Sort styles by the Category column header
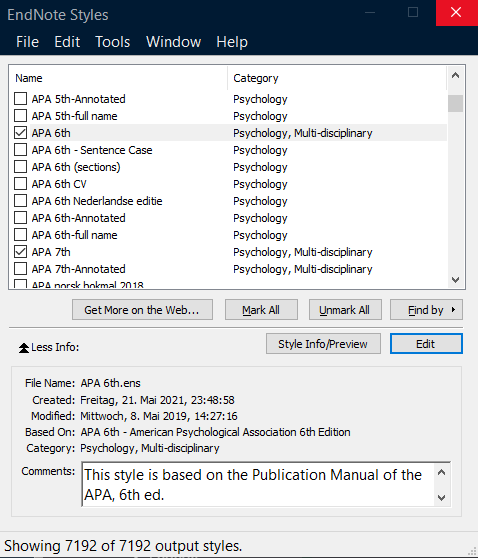The width and height of the screenshot is (478, 558). click(336, 78)
